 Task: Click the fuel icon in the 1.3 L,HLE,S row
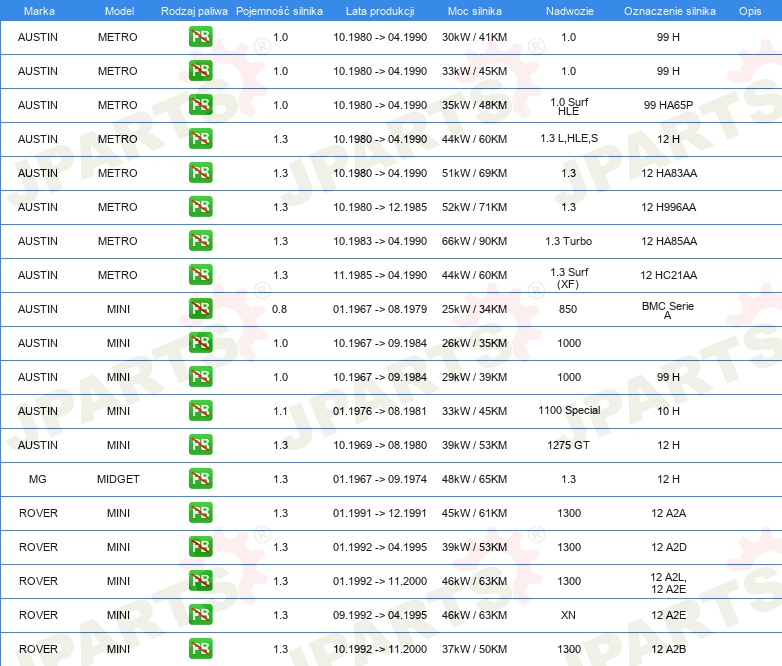click(200, 139)
